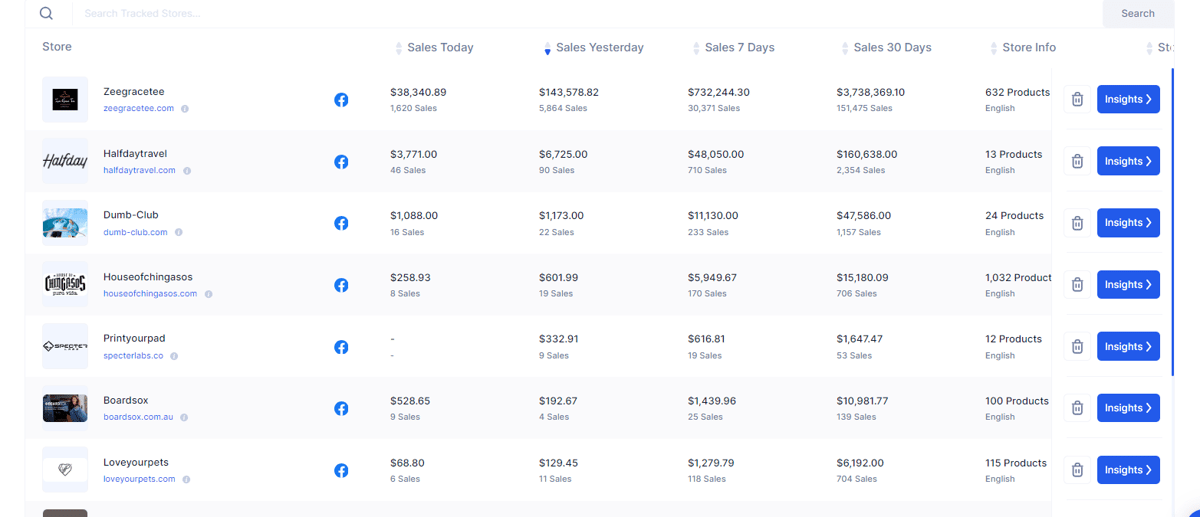Open Insights for Printyourpad
This screenshot has width=1200, height=517.
point(1128,346)
